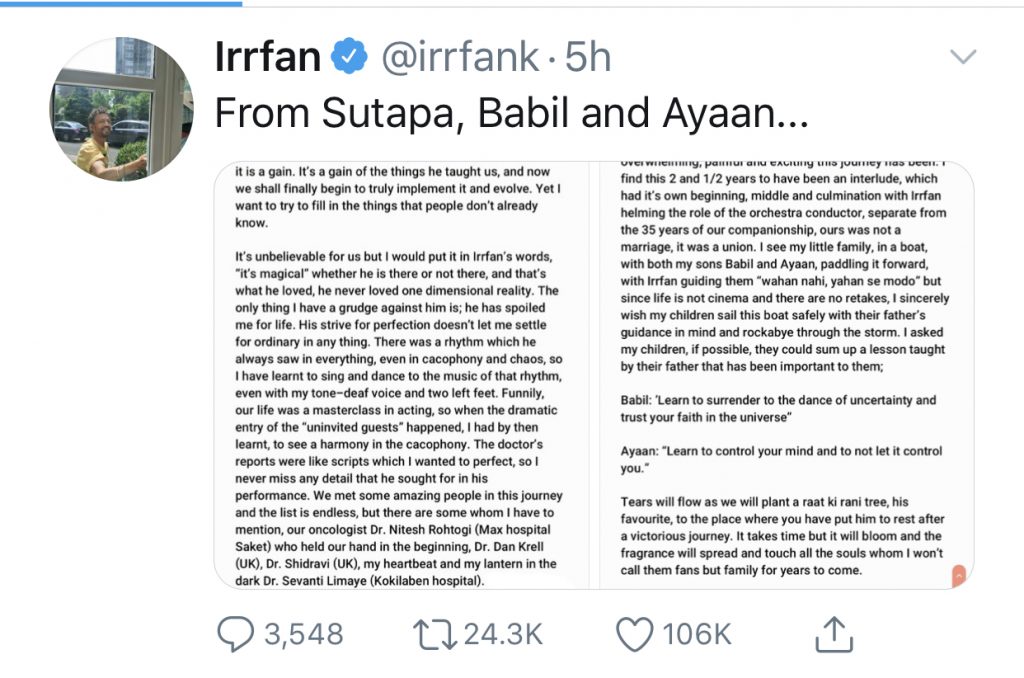The height and width of the screenshot is (678, 1024).
Task: Click the "5h" tweet timestamp
Action: click(x=588, y=58)
